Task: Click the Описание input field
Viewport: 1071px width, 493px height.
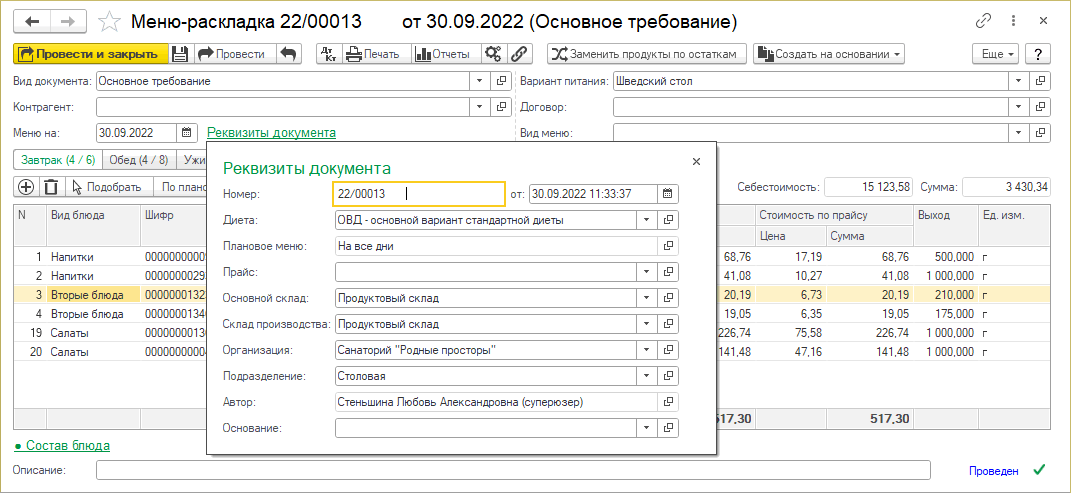Action: [513, 470]
